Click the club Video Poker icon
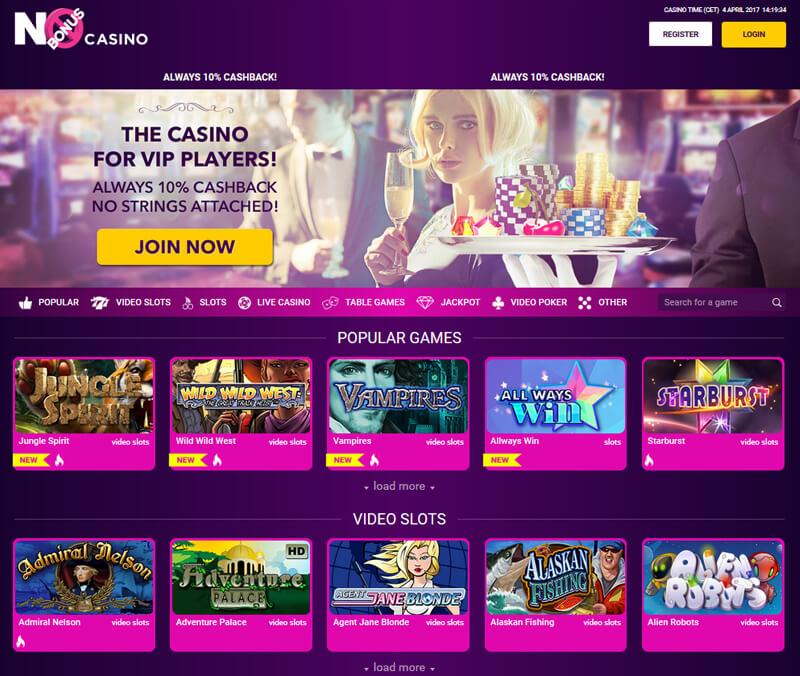This screenshot has width=800, height=676. (498, 303)
